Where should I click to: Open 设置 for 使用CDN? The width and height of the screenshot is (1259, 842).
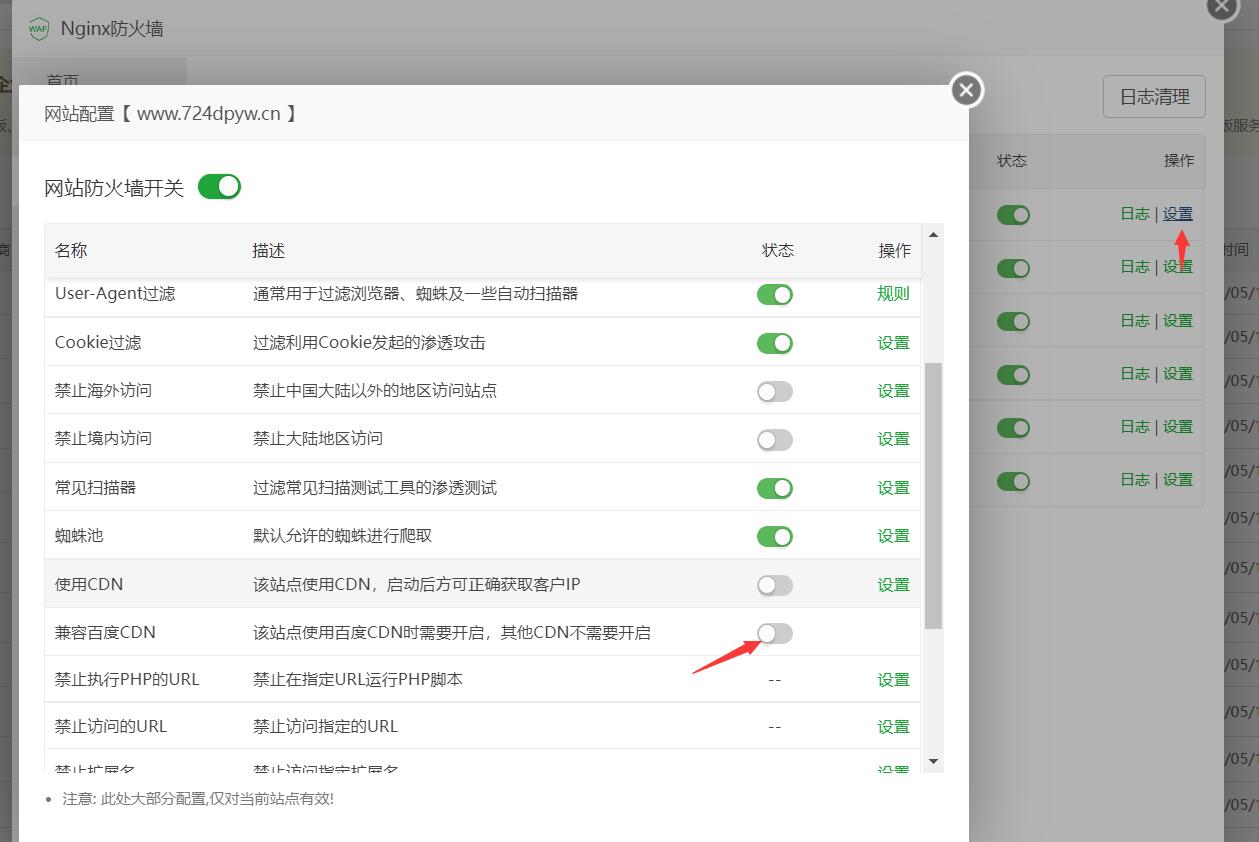tap(894, 585)
